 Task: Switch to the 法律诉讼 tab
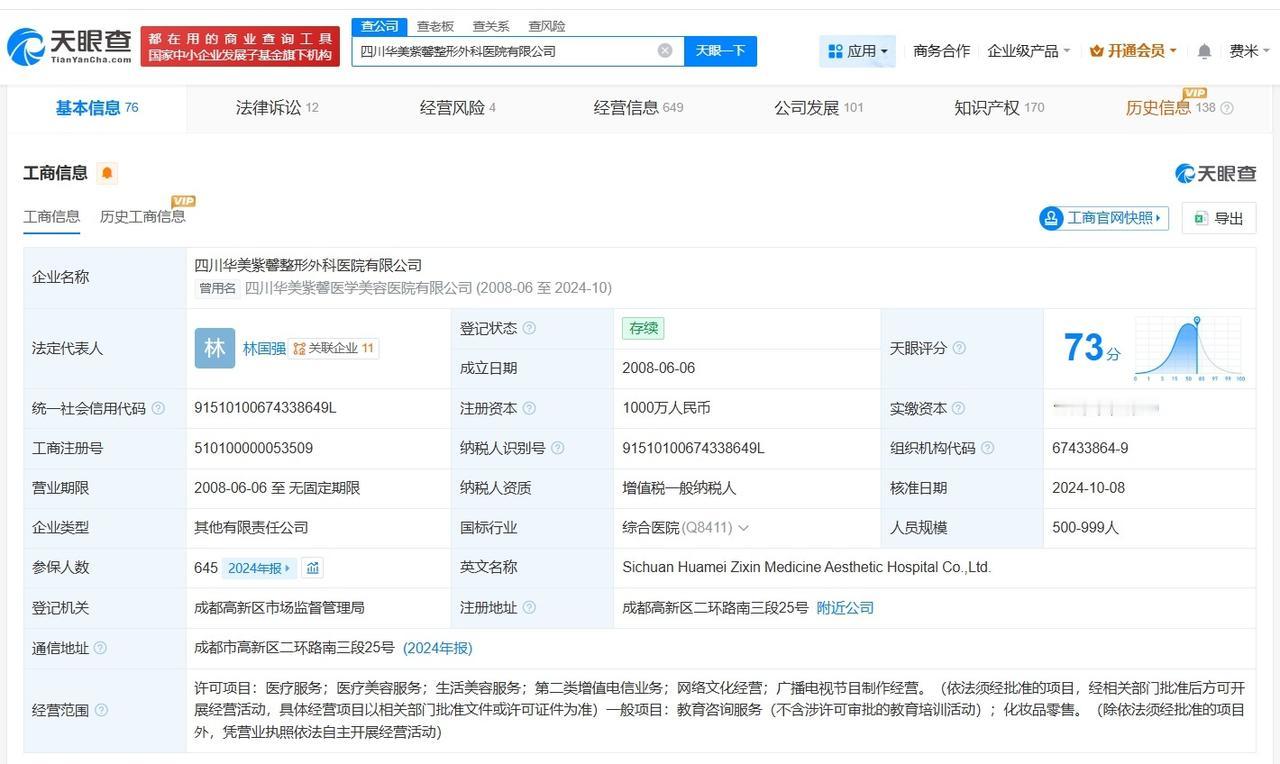268,108
